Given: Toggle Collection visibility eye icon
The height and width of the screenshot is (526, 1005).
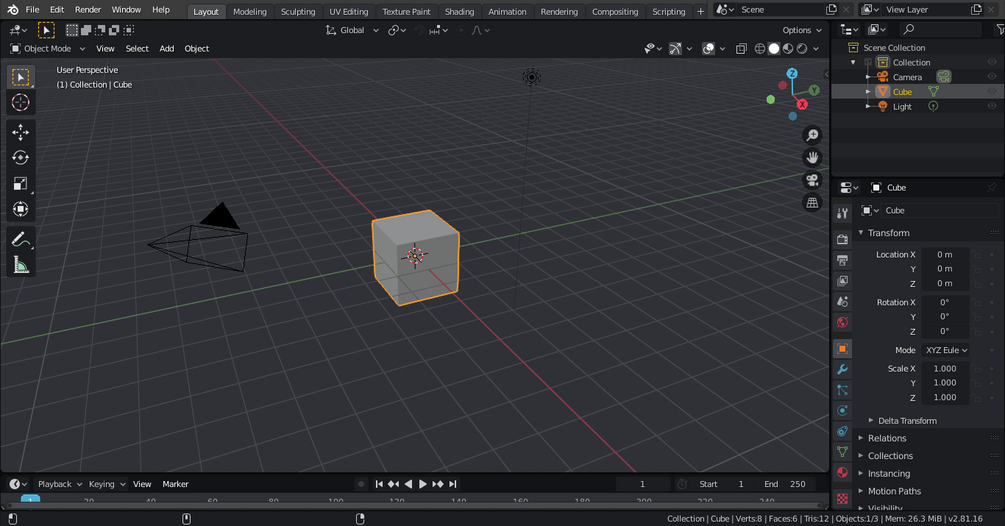Looking at the screenshot, I should (x=992, y=62).
